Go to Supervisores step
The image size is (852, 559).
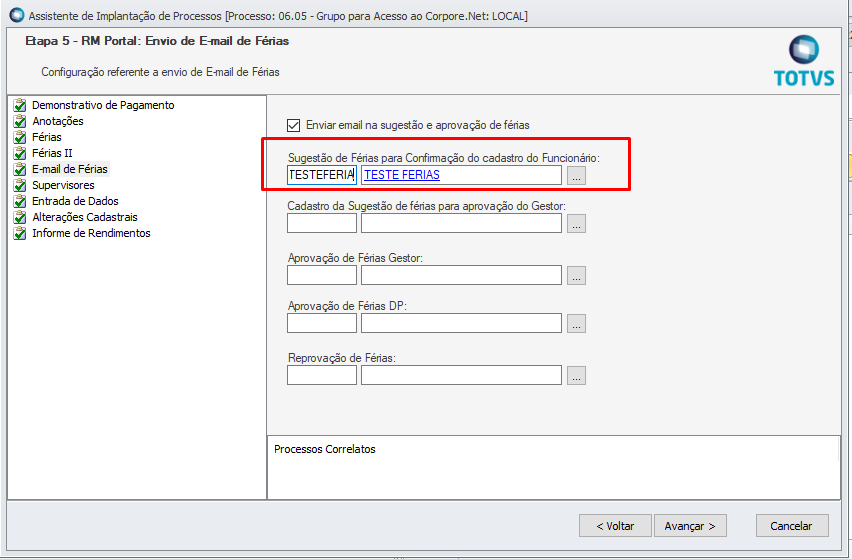pyautogui.click(x=63, y=185)
